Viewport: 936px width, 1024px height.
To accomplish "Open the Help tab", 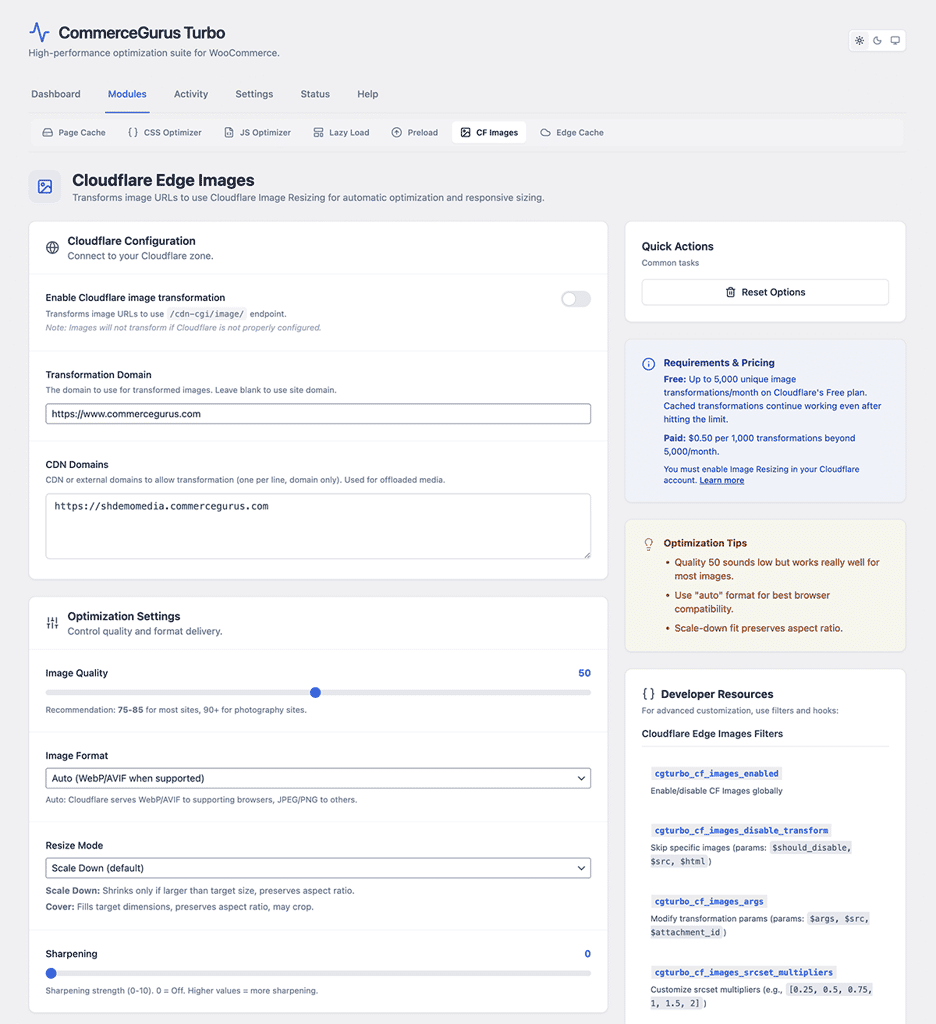I will tap(368, 94).
